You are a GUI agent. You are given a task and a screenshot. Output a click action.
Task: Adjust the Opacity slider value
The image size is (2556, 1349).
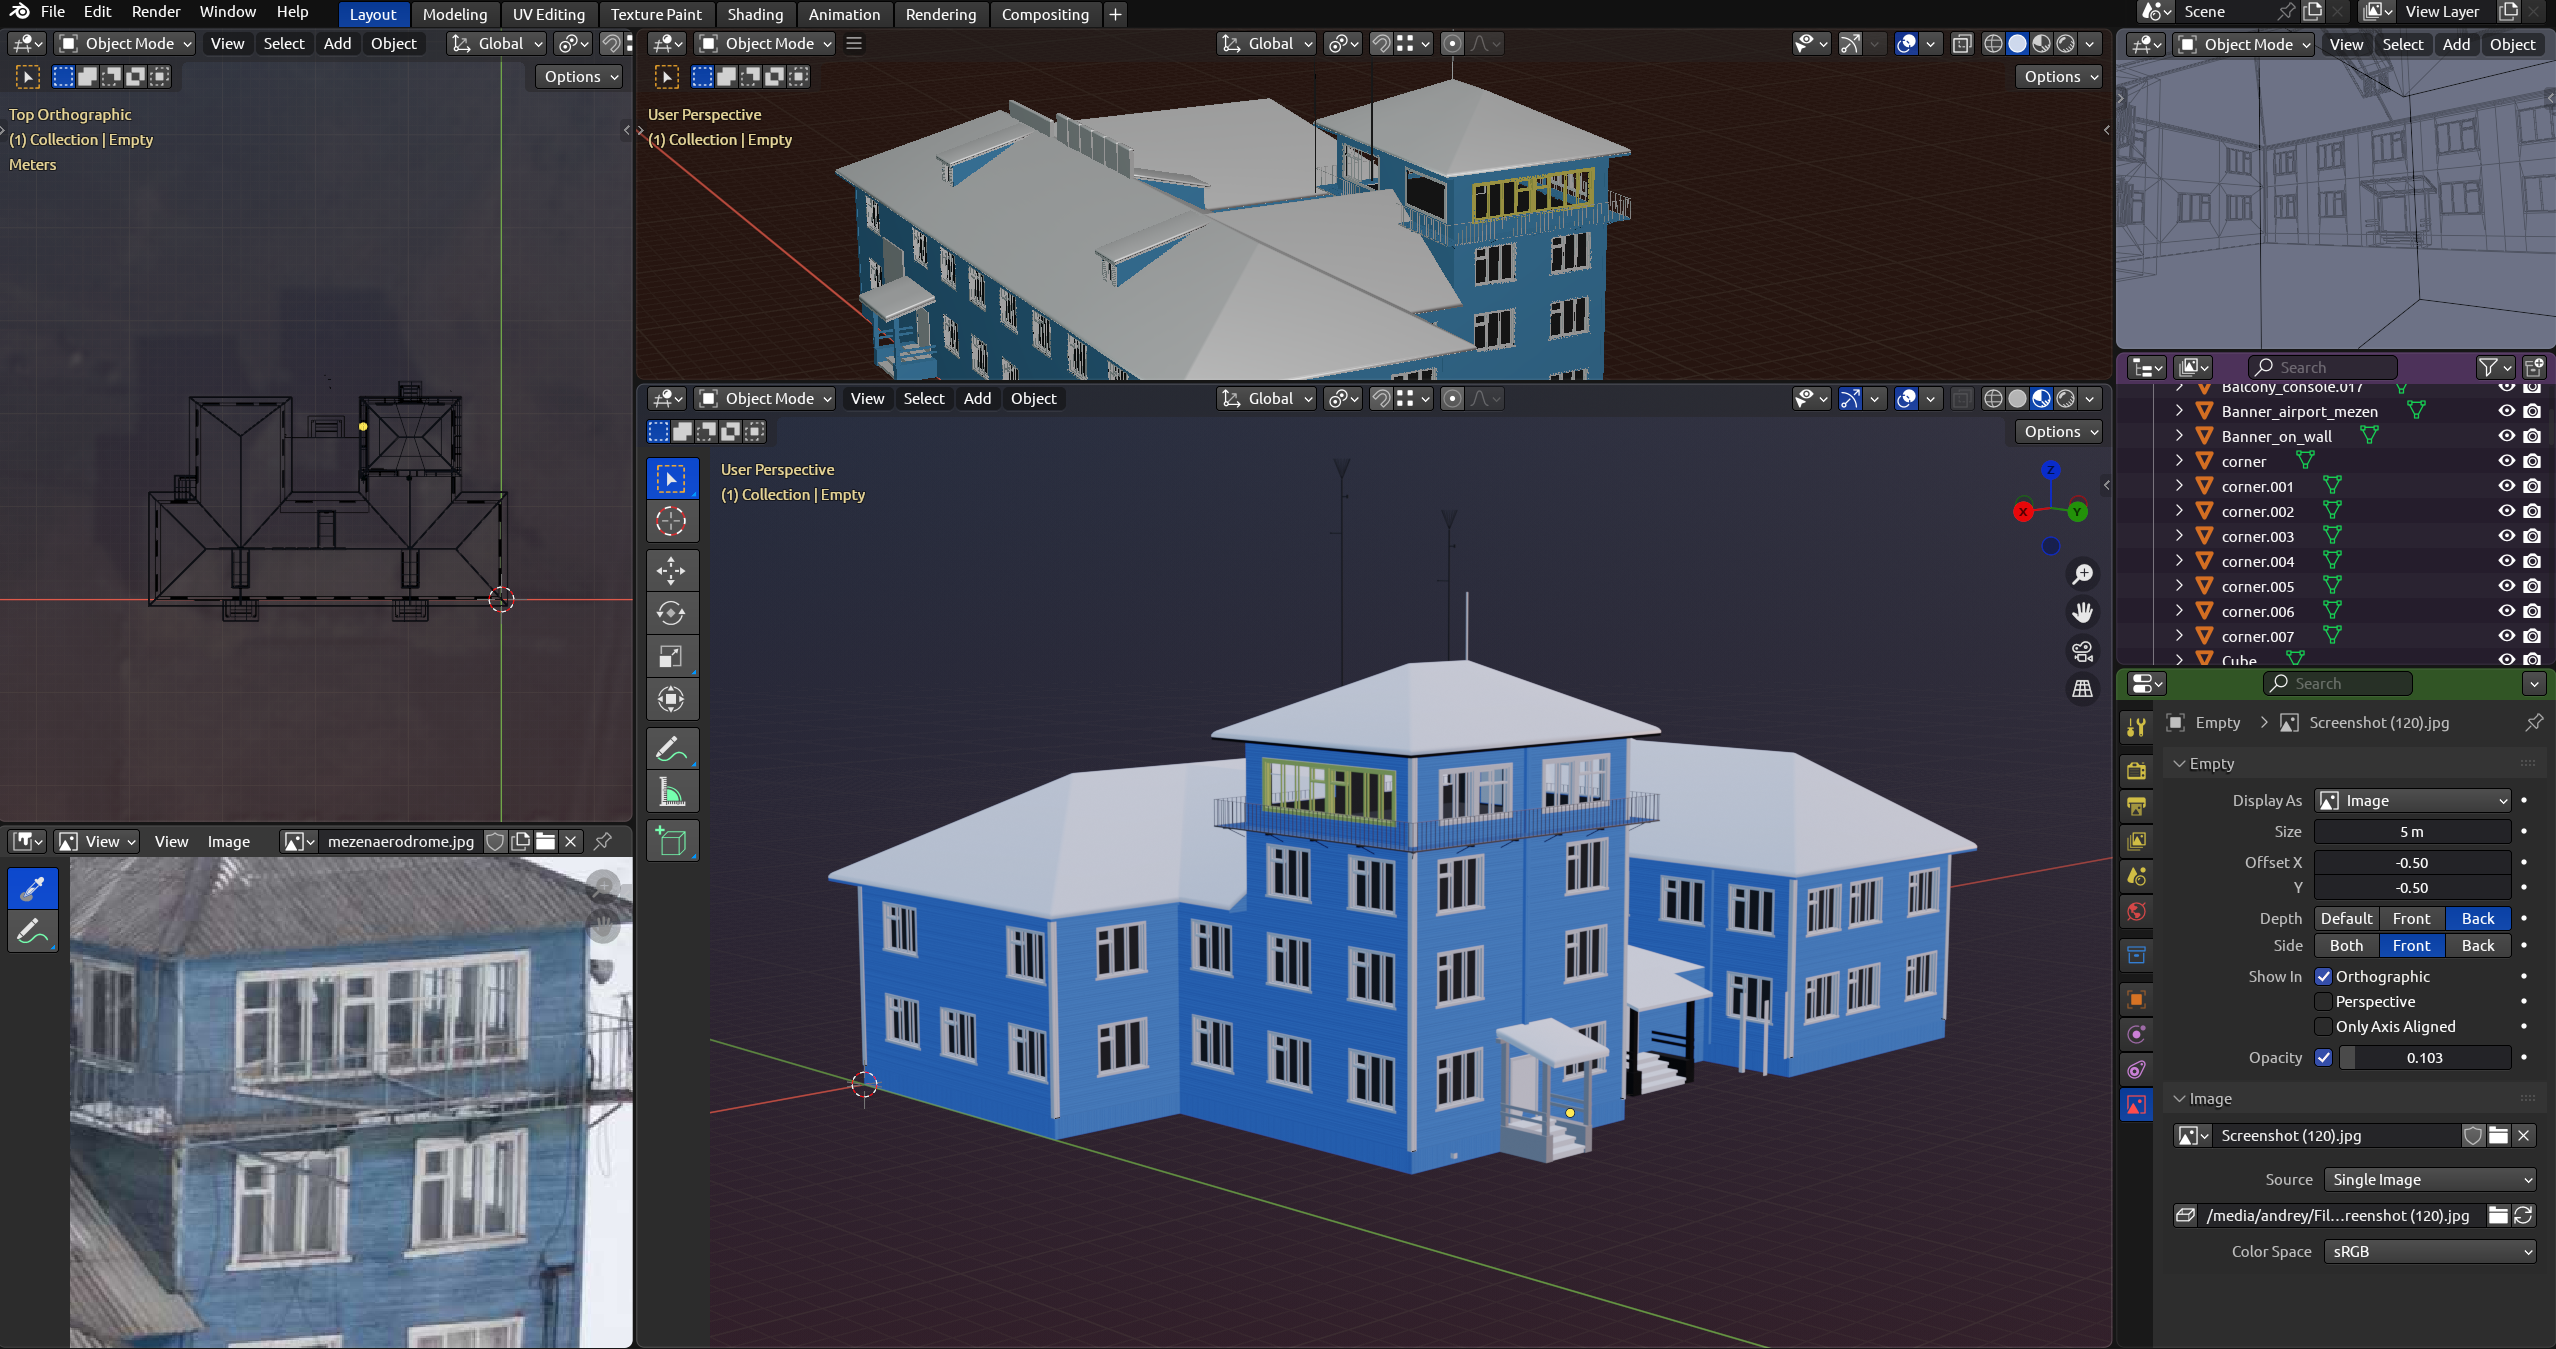click(x=2423, y=1057)
